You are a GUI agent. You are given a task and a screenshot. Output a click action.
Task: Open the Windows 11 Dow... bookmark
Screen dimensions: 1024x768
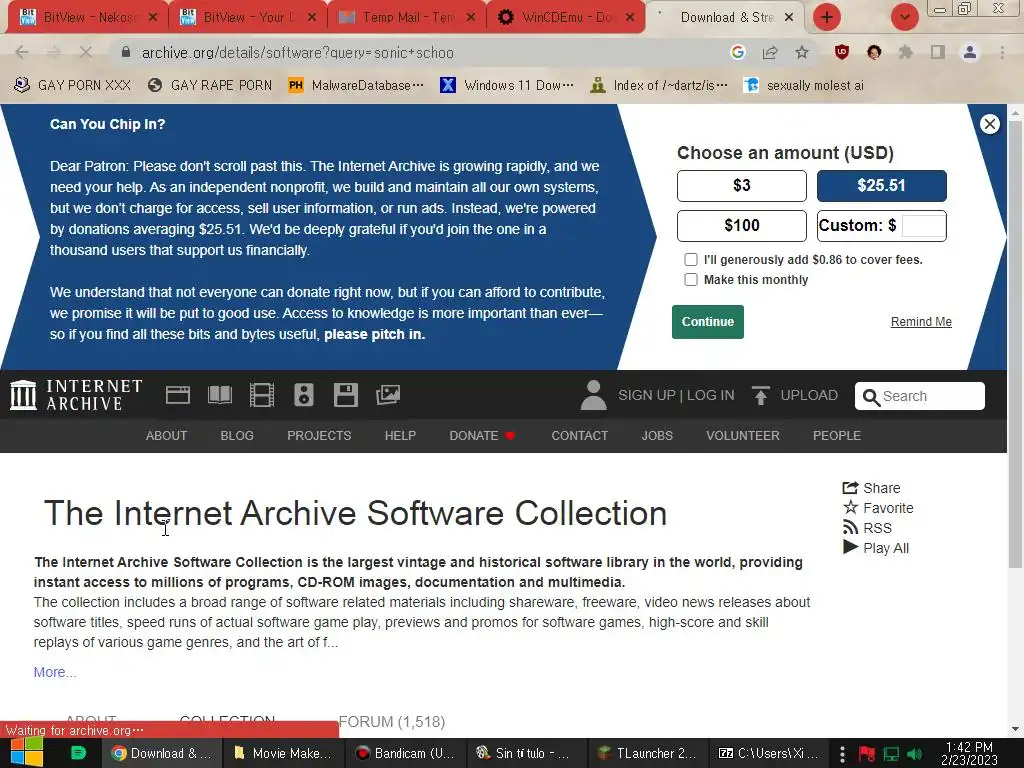point(507,86)
